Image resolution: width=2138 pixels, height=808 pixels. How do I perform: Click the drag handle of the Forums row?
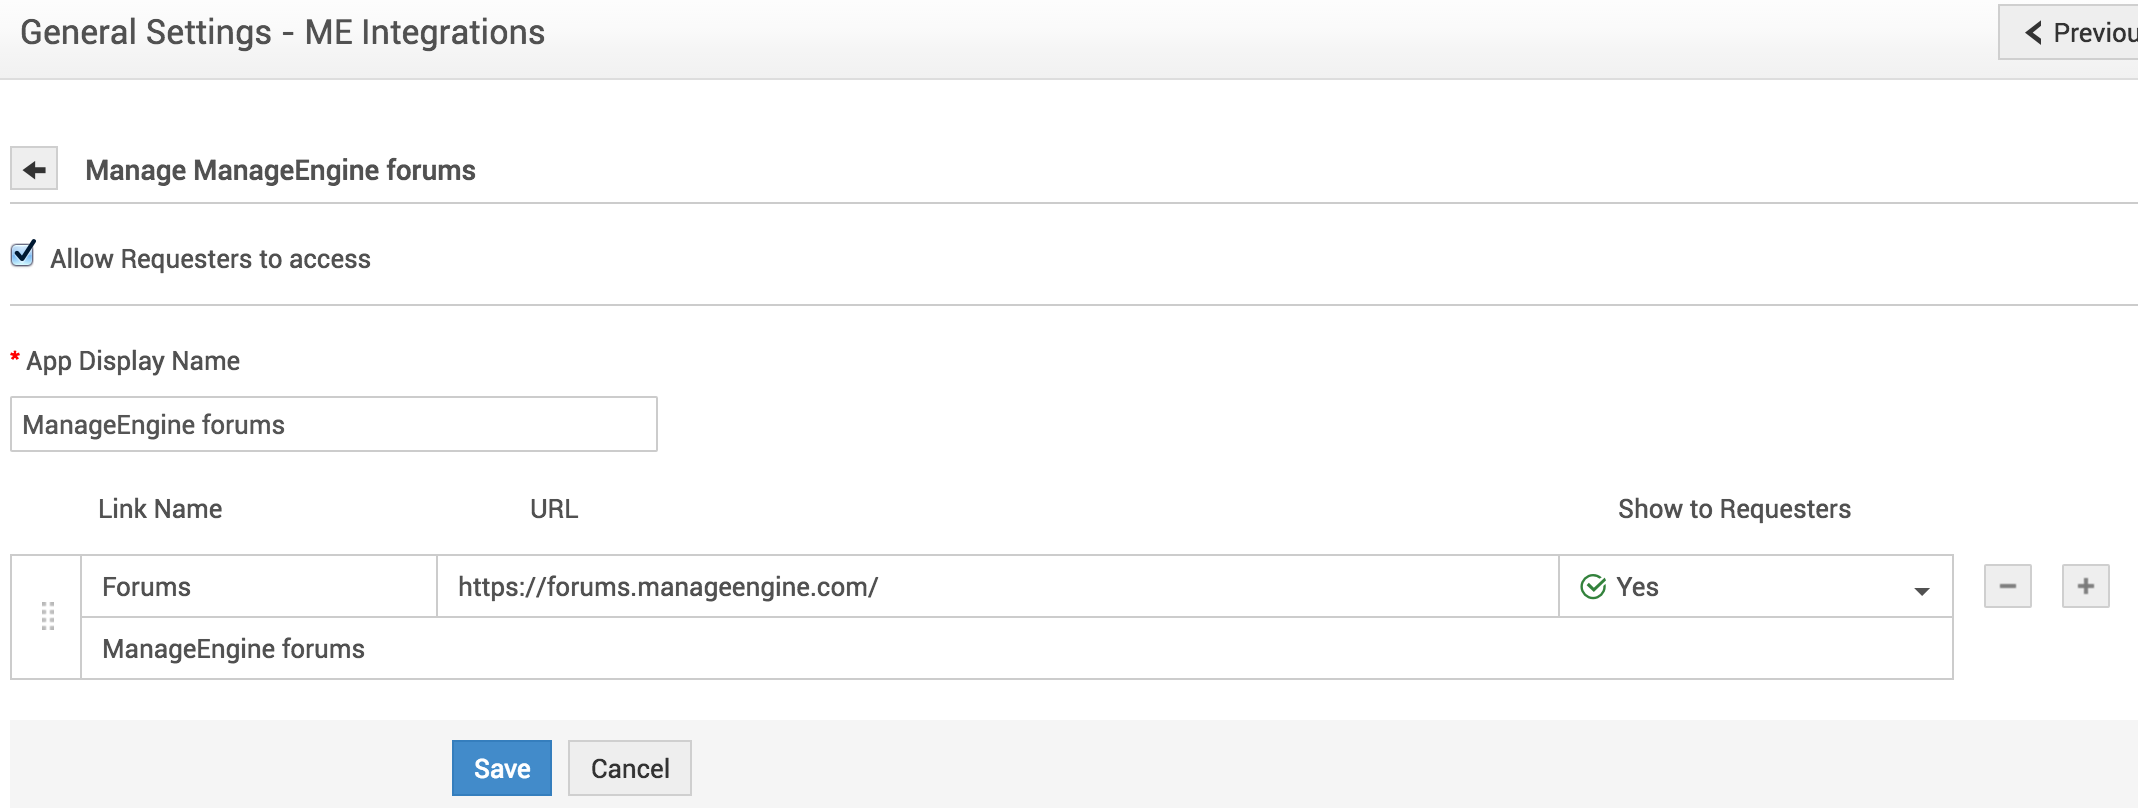coord(47,616)
